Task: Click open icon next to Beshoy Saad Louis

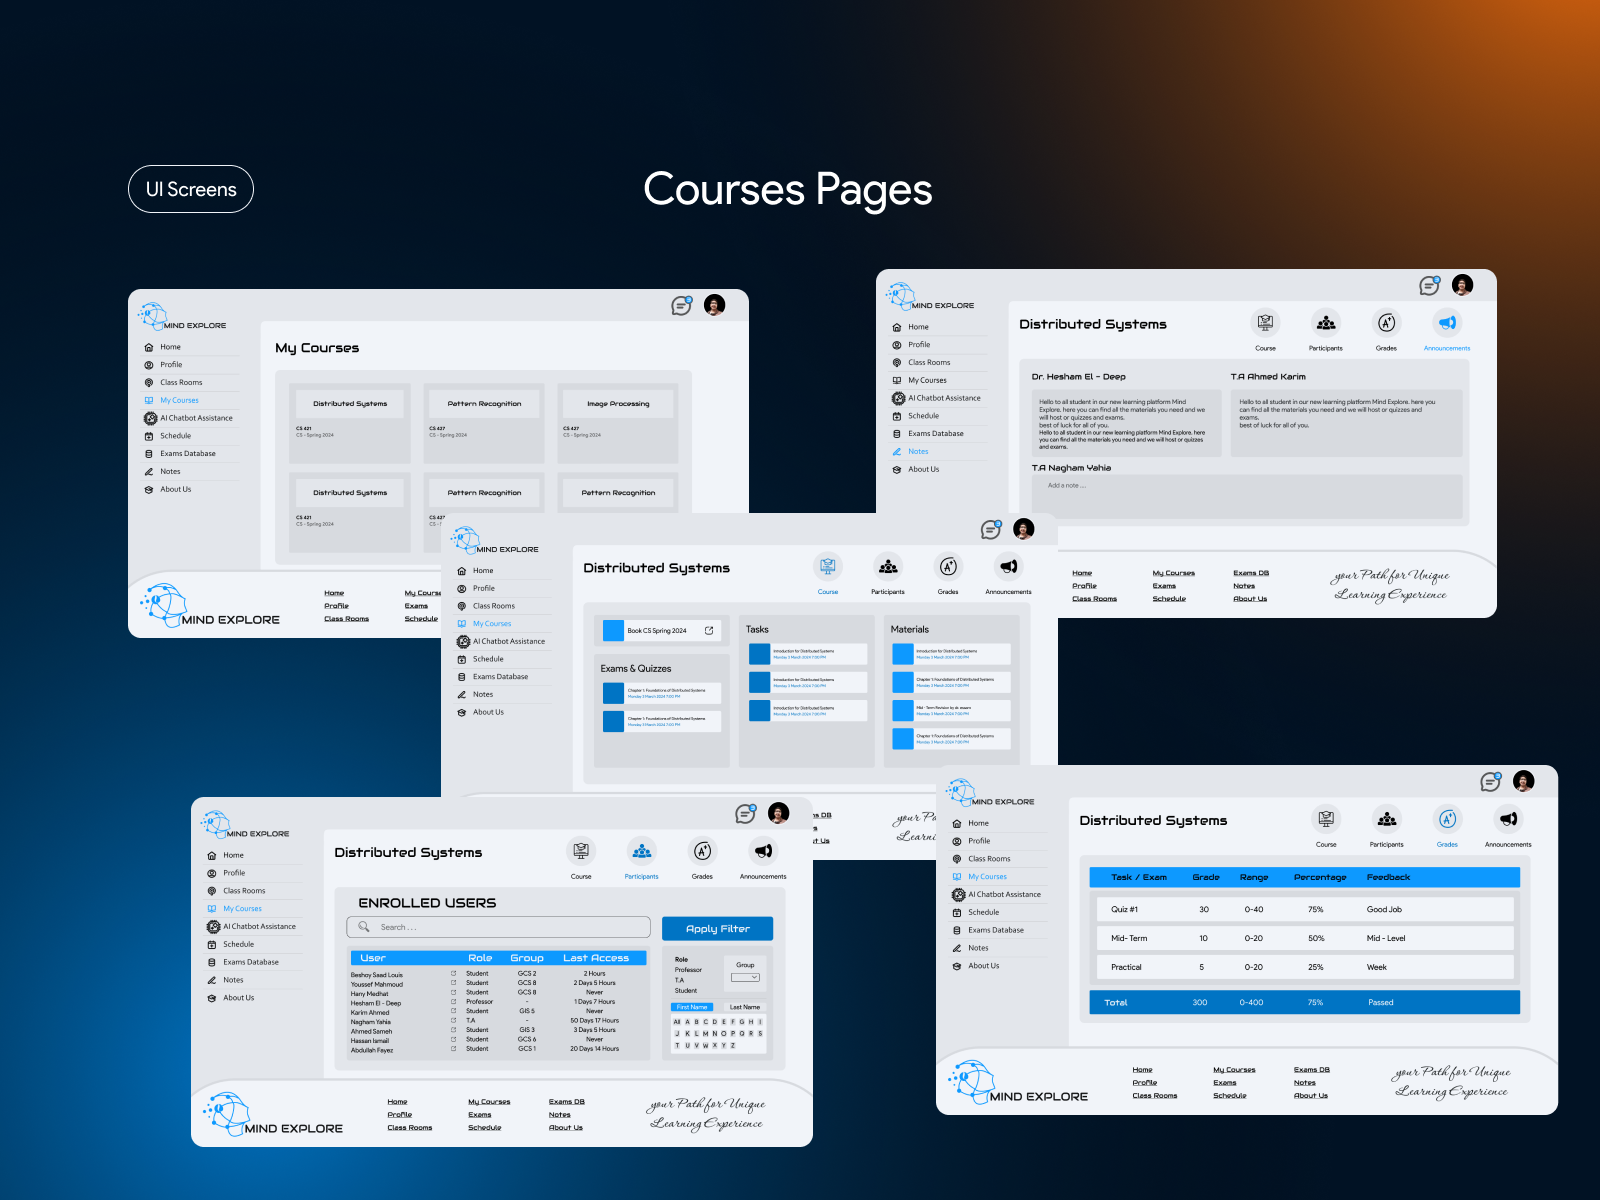Action: tap(453, 973)
